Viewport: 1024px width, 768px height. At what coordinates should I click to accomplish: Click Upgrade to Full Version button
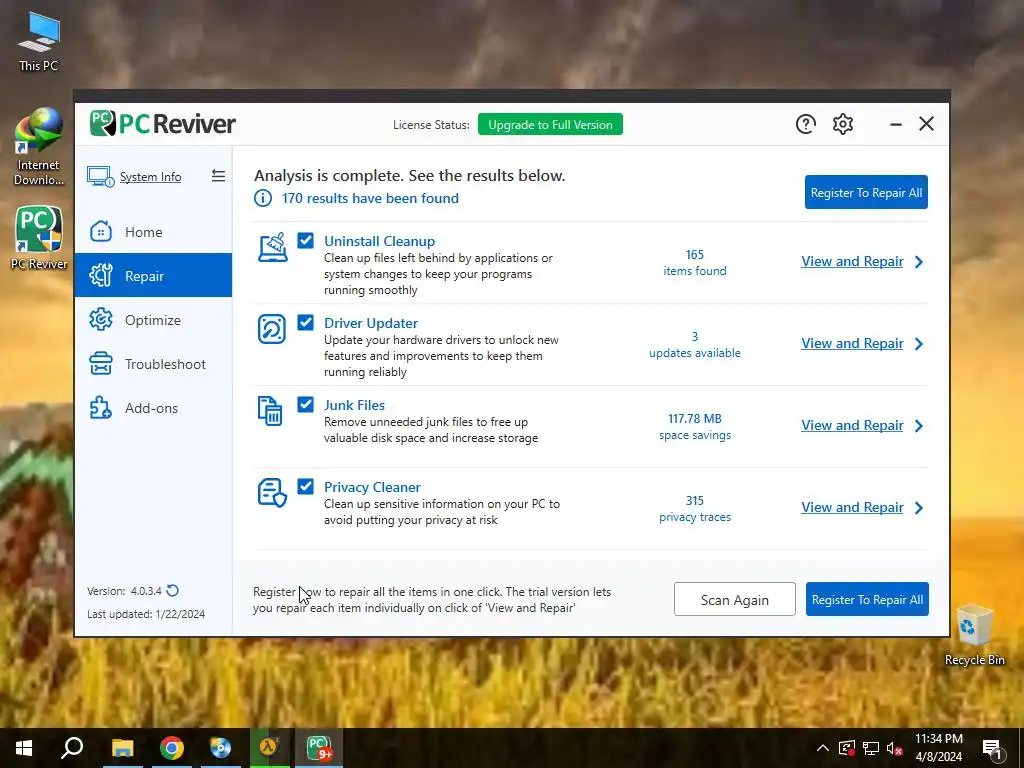coord(550,125)
